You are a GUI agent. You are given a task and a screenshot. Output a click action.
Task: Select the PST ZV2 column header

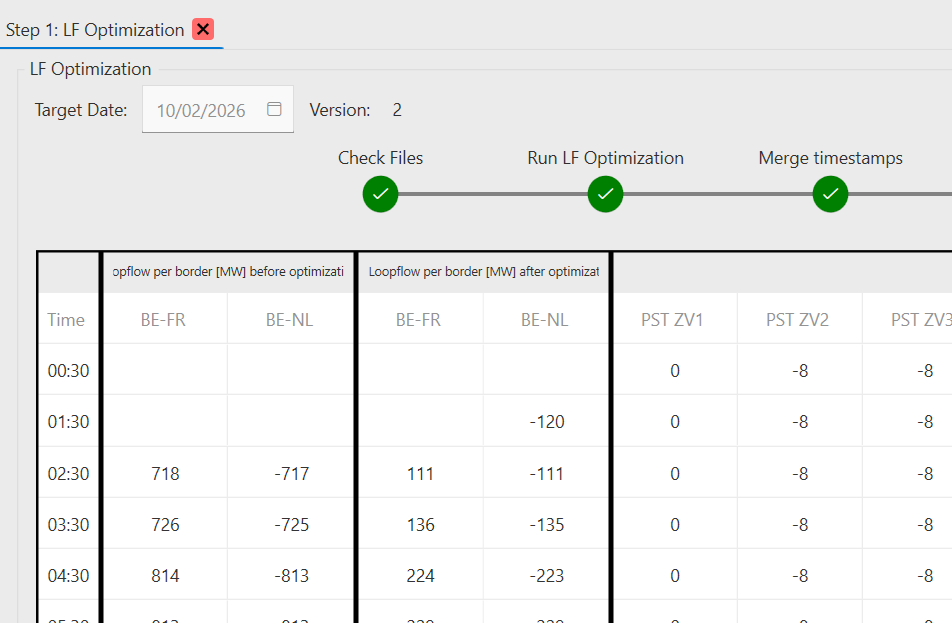798,320
